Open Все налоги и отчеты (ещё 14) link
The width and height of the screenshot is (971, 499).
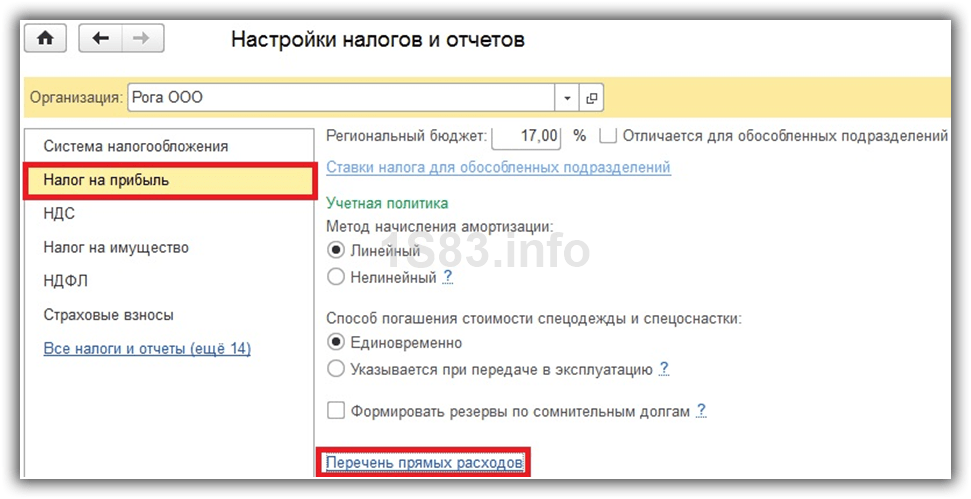click(x=147, y=349)
